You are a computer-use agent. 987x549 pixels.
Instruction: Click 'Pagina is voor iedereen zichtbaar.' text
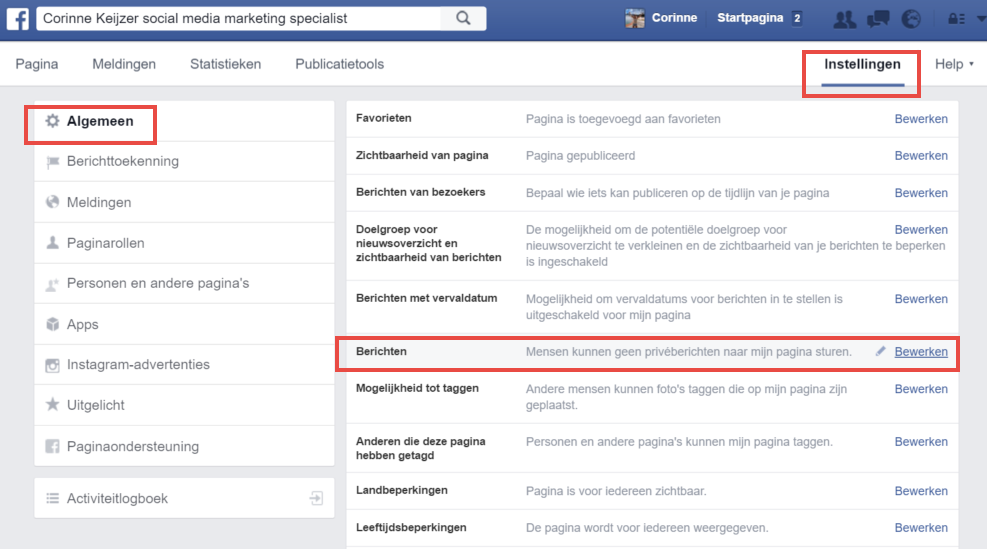616,491
